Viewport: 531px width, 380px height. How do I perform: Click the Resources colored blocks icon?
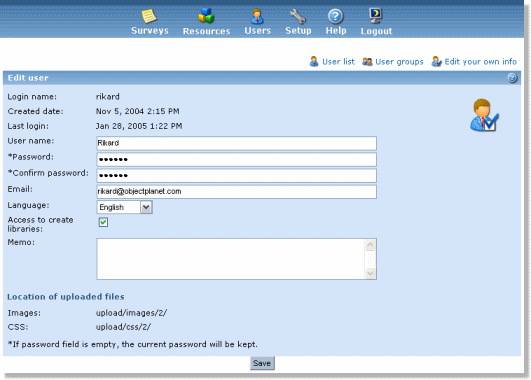click(x=206, y=16)
